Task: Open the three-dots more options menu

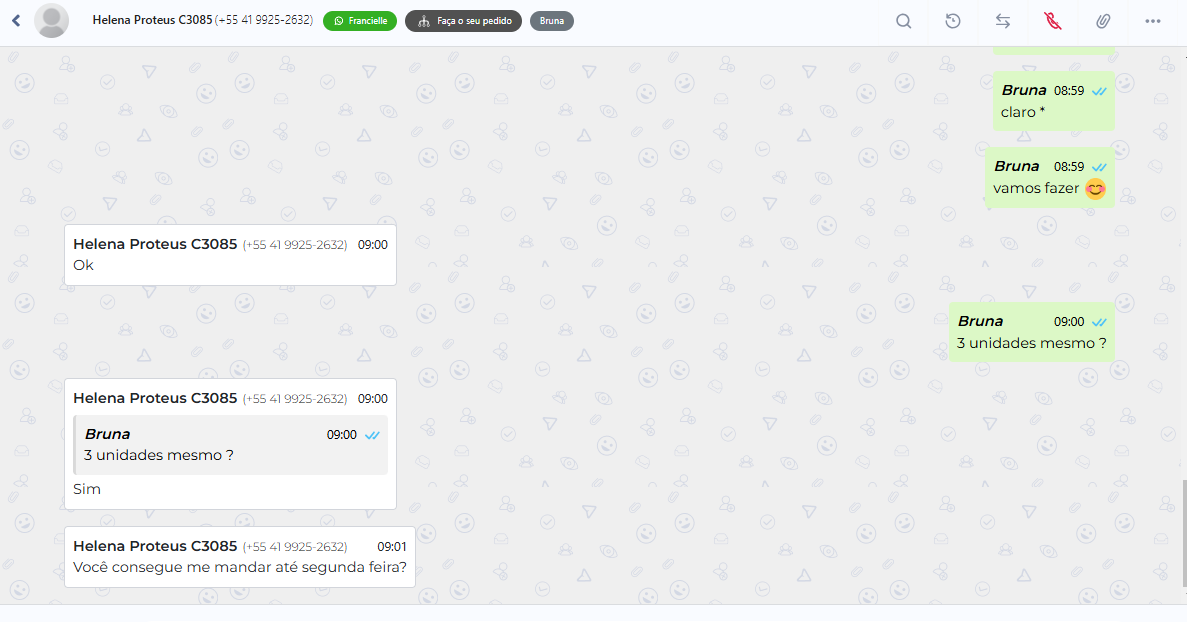Action: 1153,21
